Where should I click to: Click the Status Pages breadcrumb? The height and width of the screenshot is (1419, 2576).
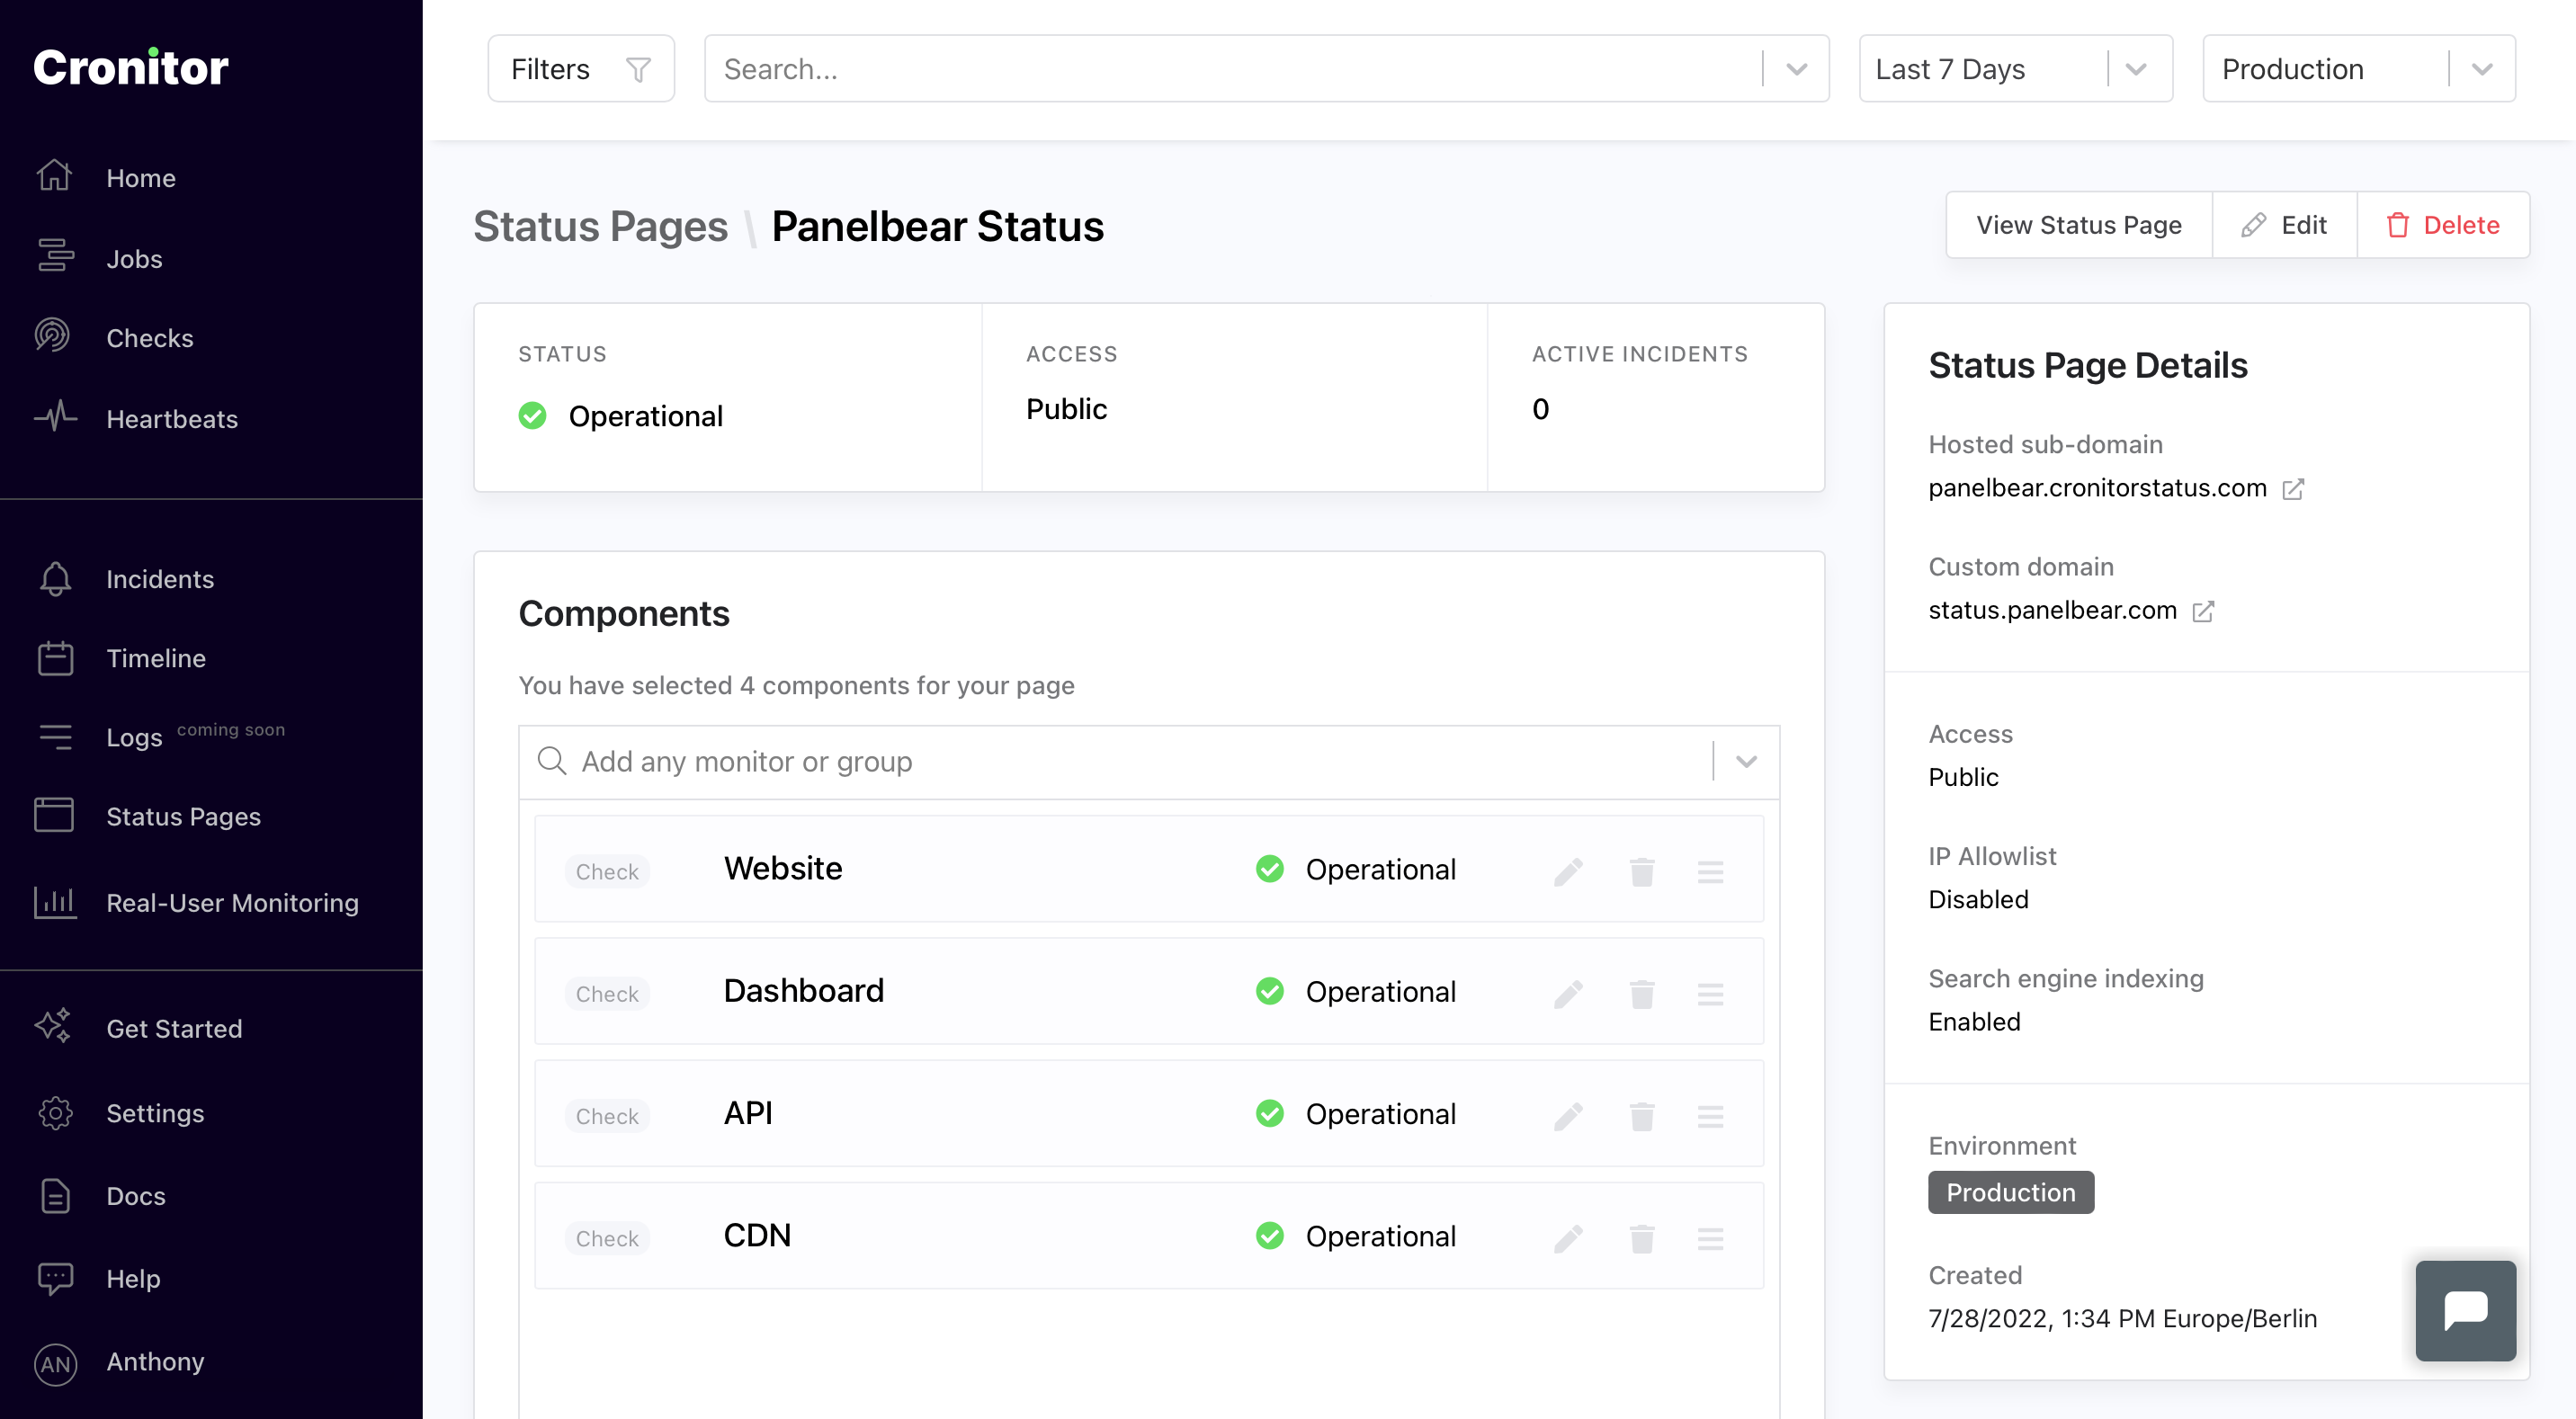point(600,226)
